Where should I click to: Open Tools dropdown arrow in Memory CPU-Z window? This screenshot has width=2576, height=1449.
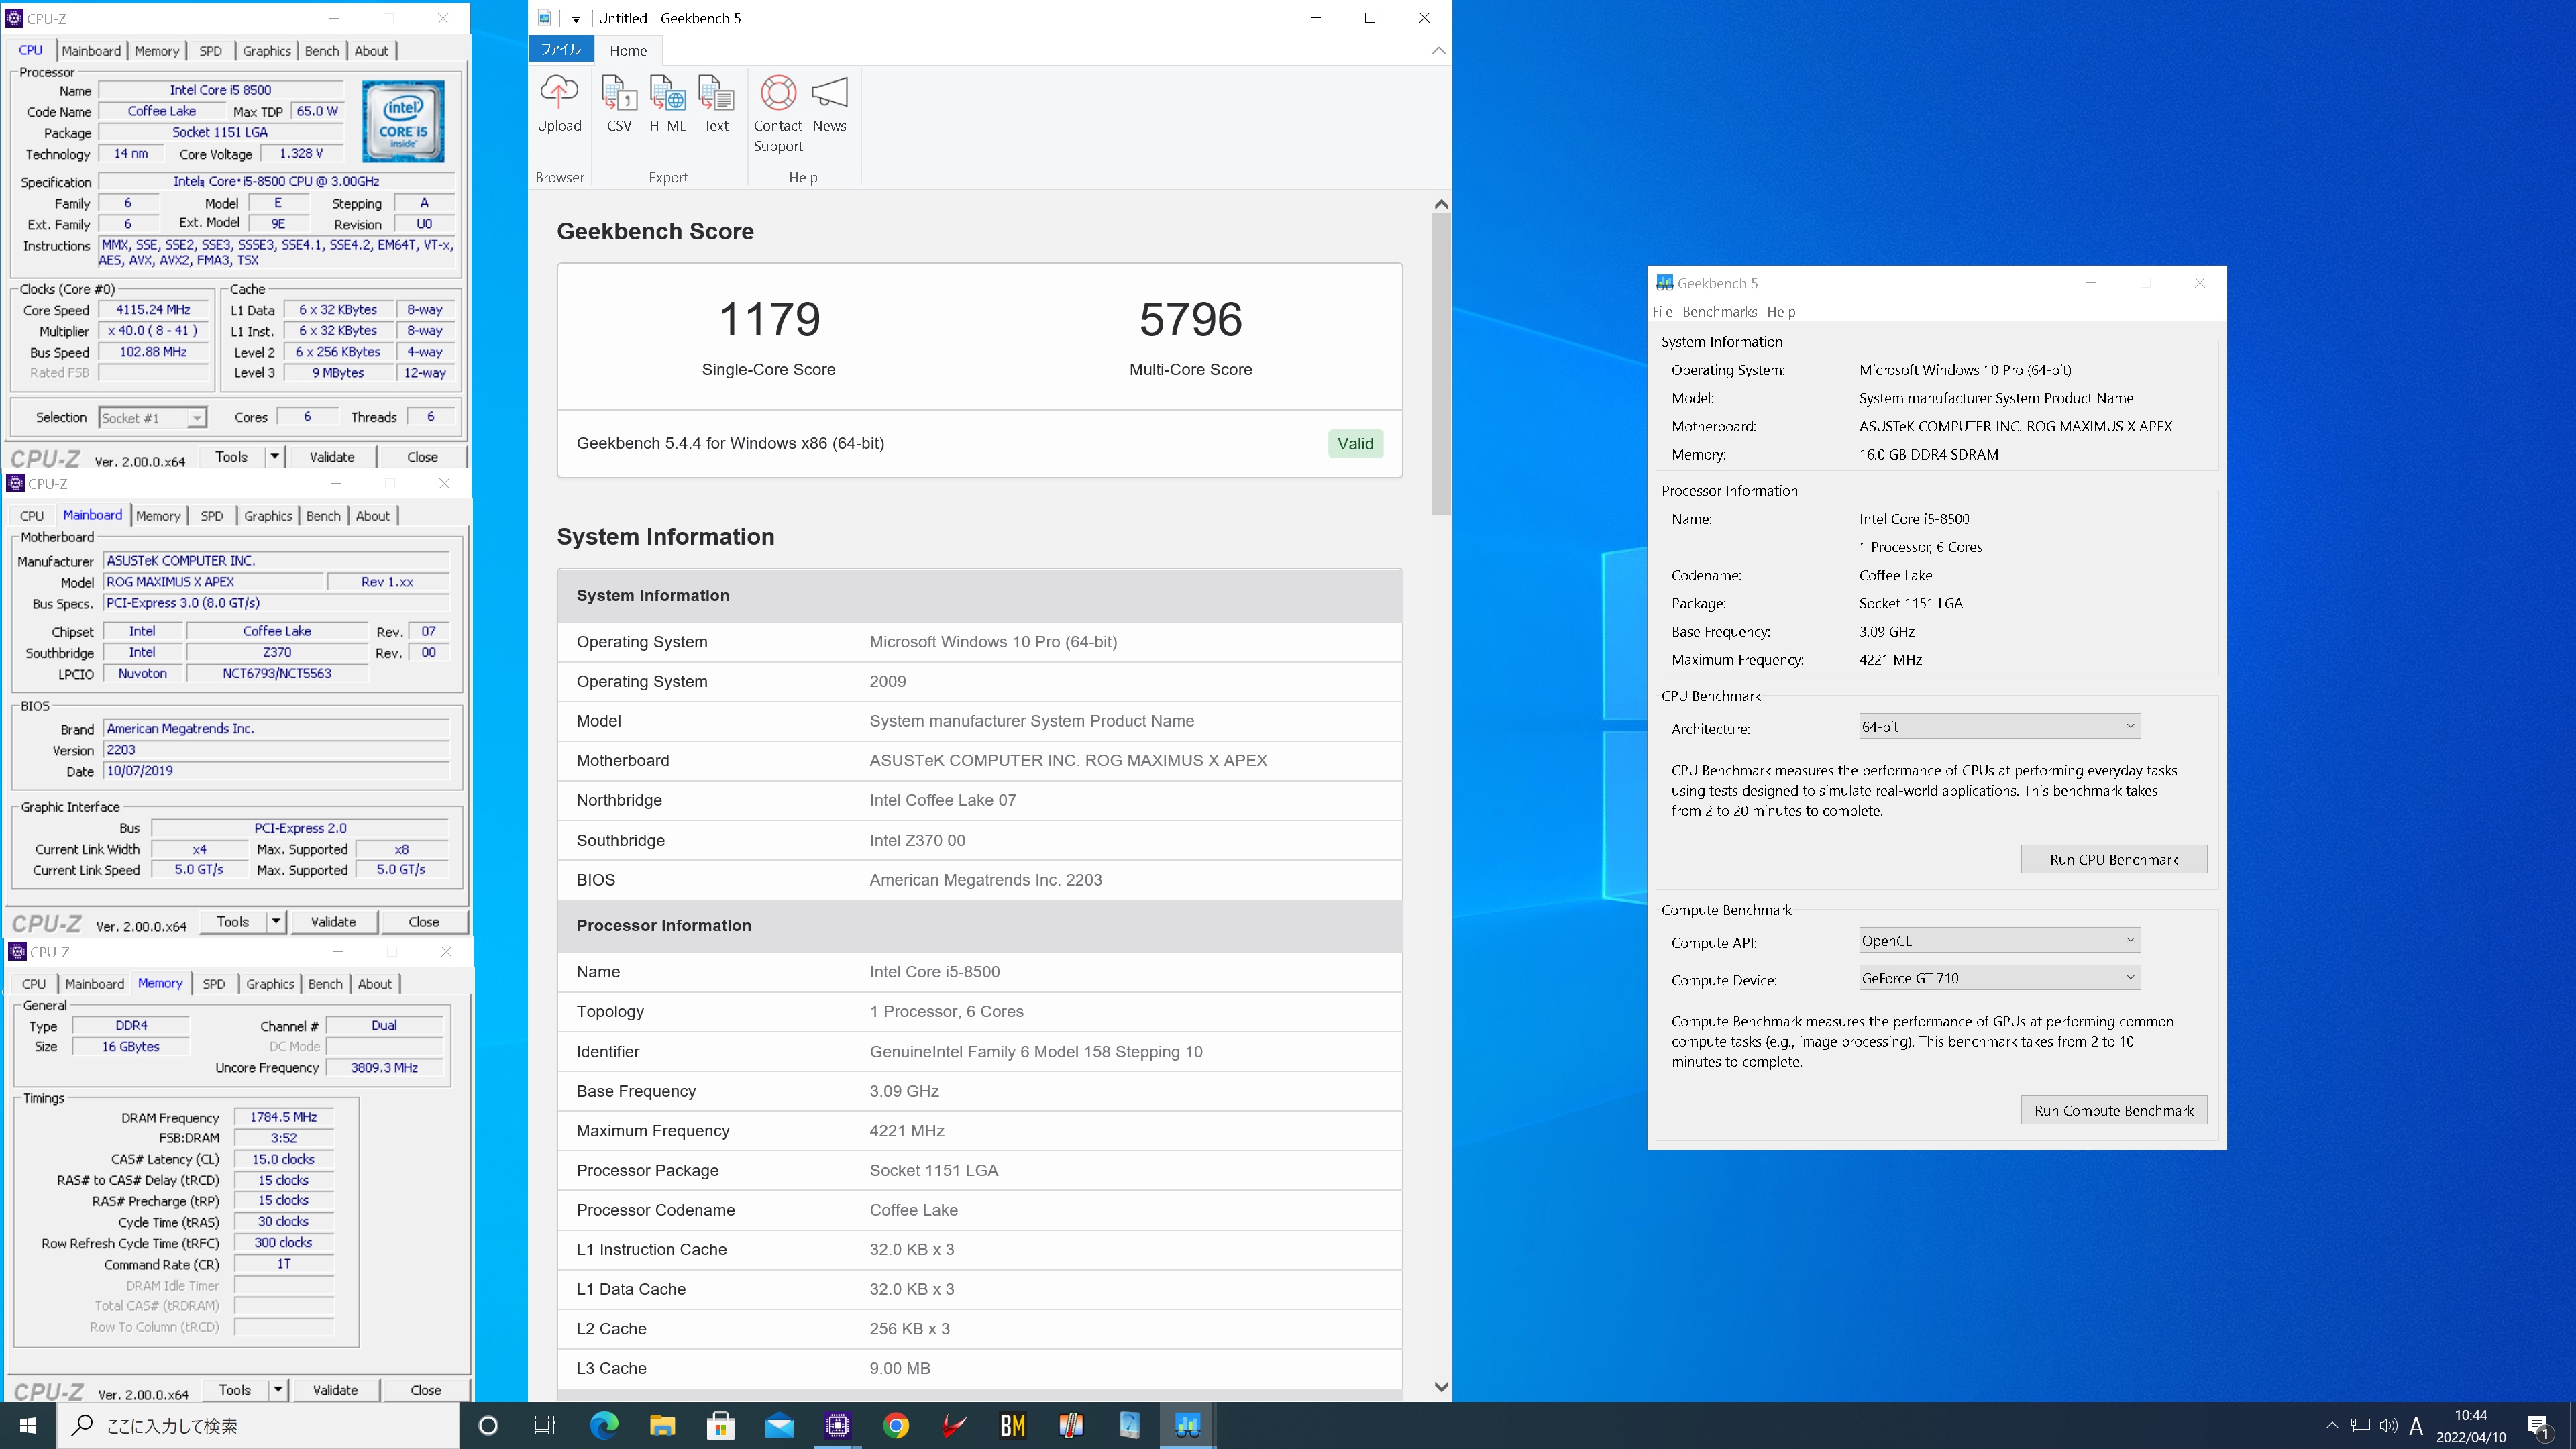278,1389
